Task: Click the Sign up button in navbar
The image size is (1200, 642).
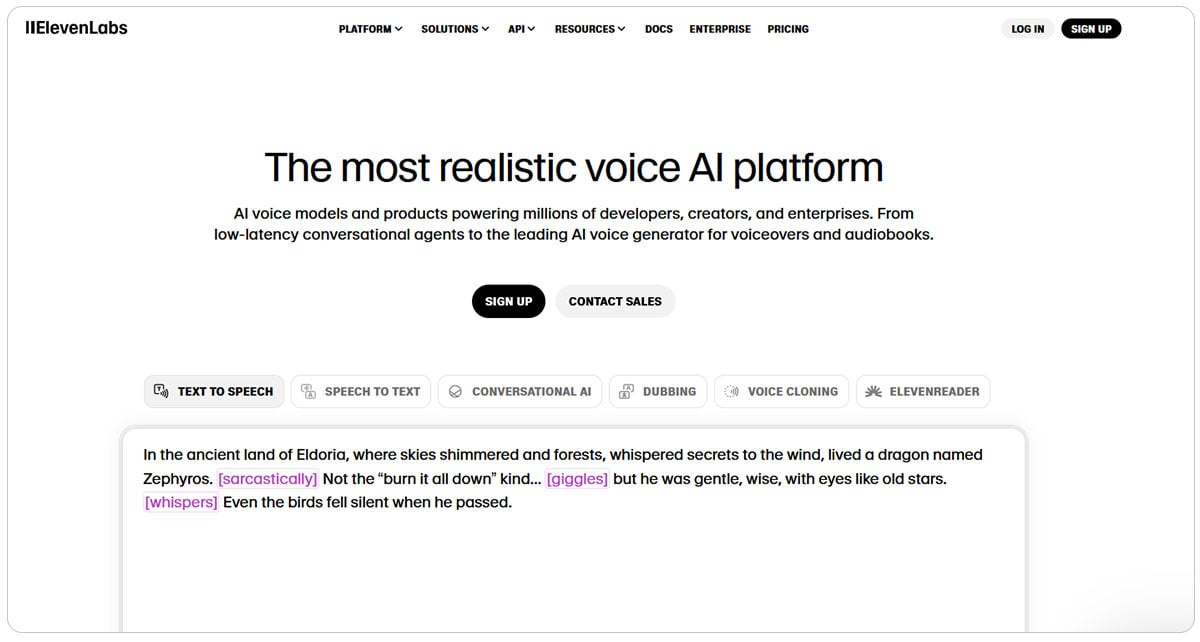Action: pos(1091,28)
